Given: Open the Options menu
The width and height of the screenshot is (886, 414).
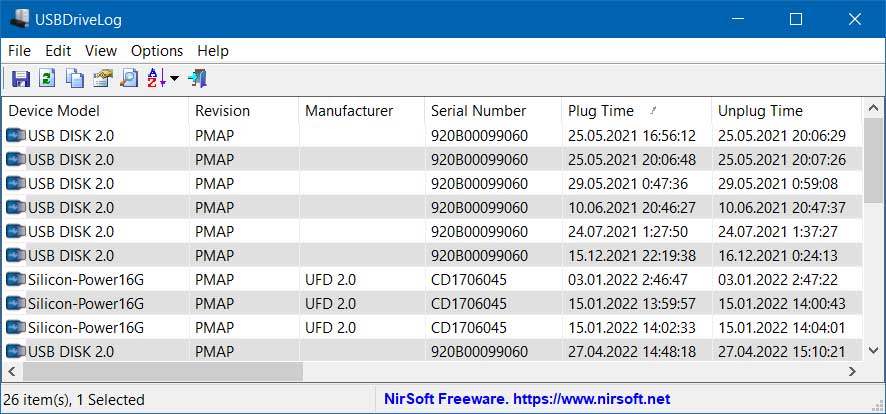Looking at the screenshot, I should pos(157,51).
